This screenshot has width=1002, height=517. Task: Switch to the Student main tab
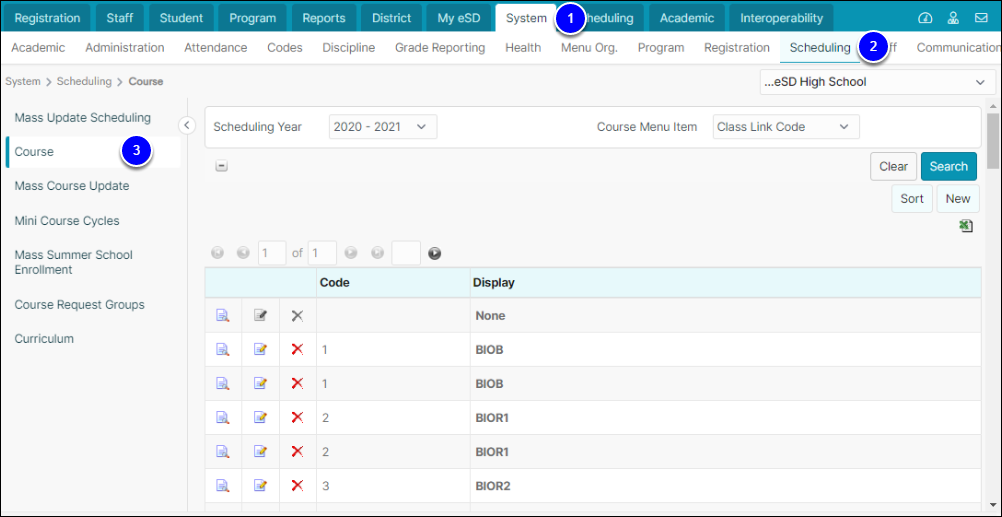point(181,18)
